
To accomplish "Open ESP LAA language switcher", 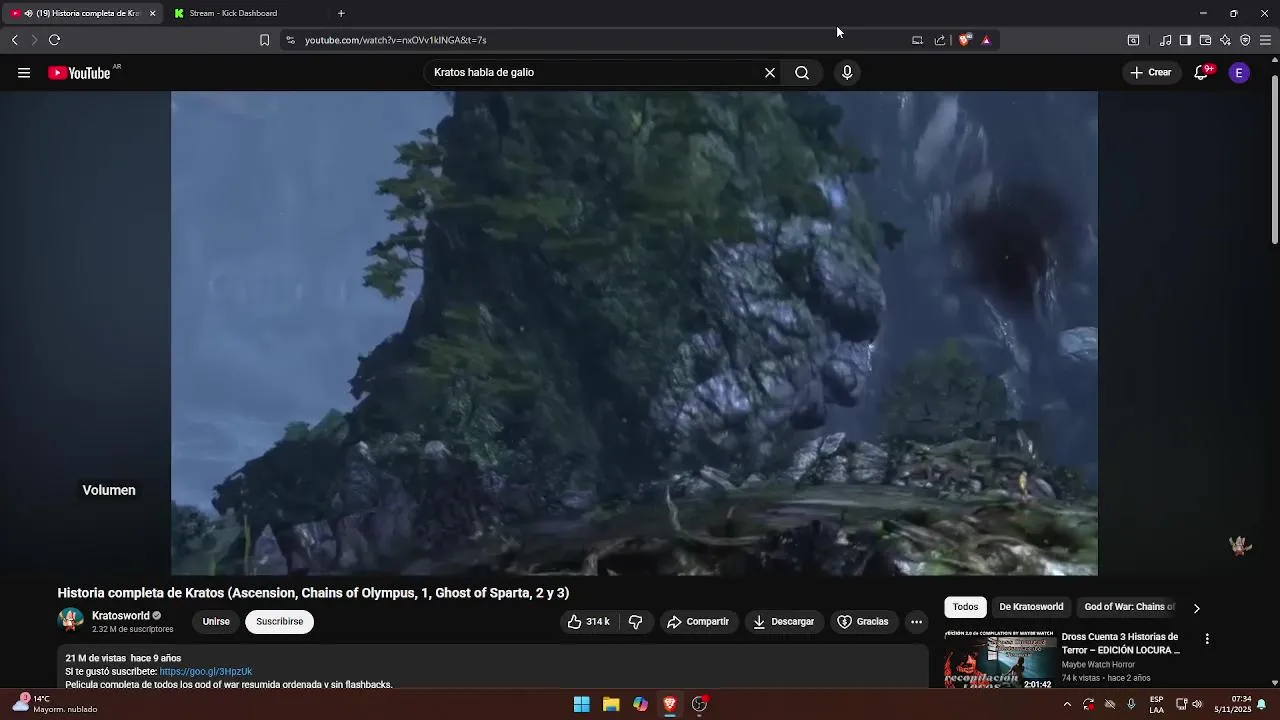I will 1156,704.
